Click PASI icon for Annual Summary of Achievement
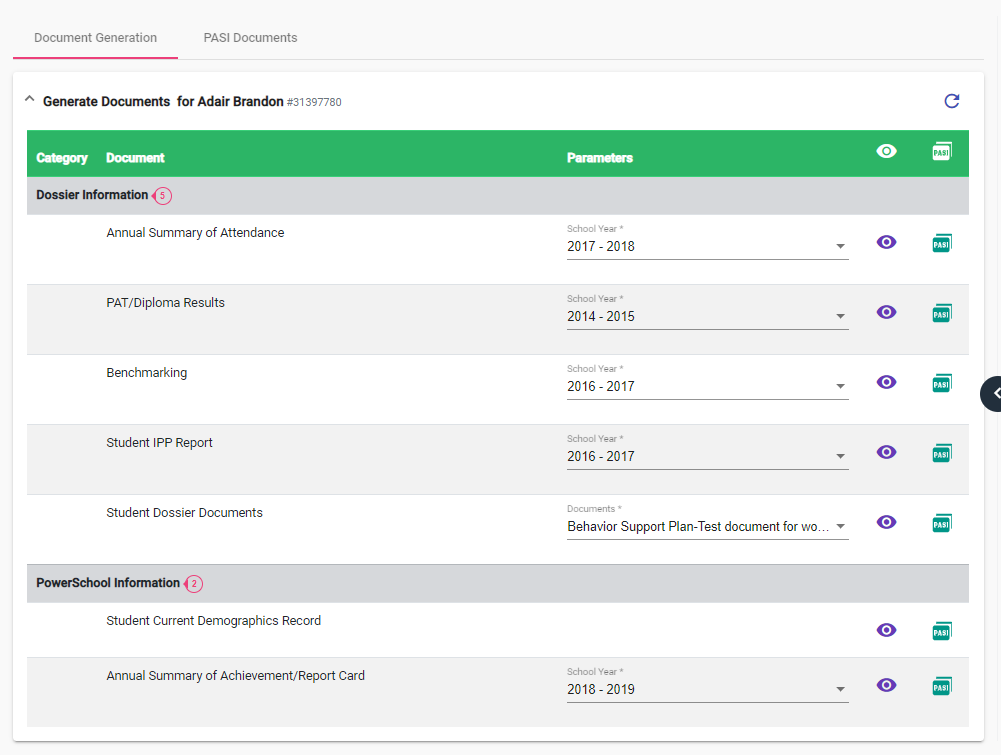Image resolution: width=1001 pixels, height=755 pixels. pos(941,686)
